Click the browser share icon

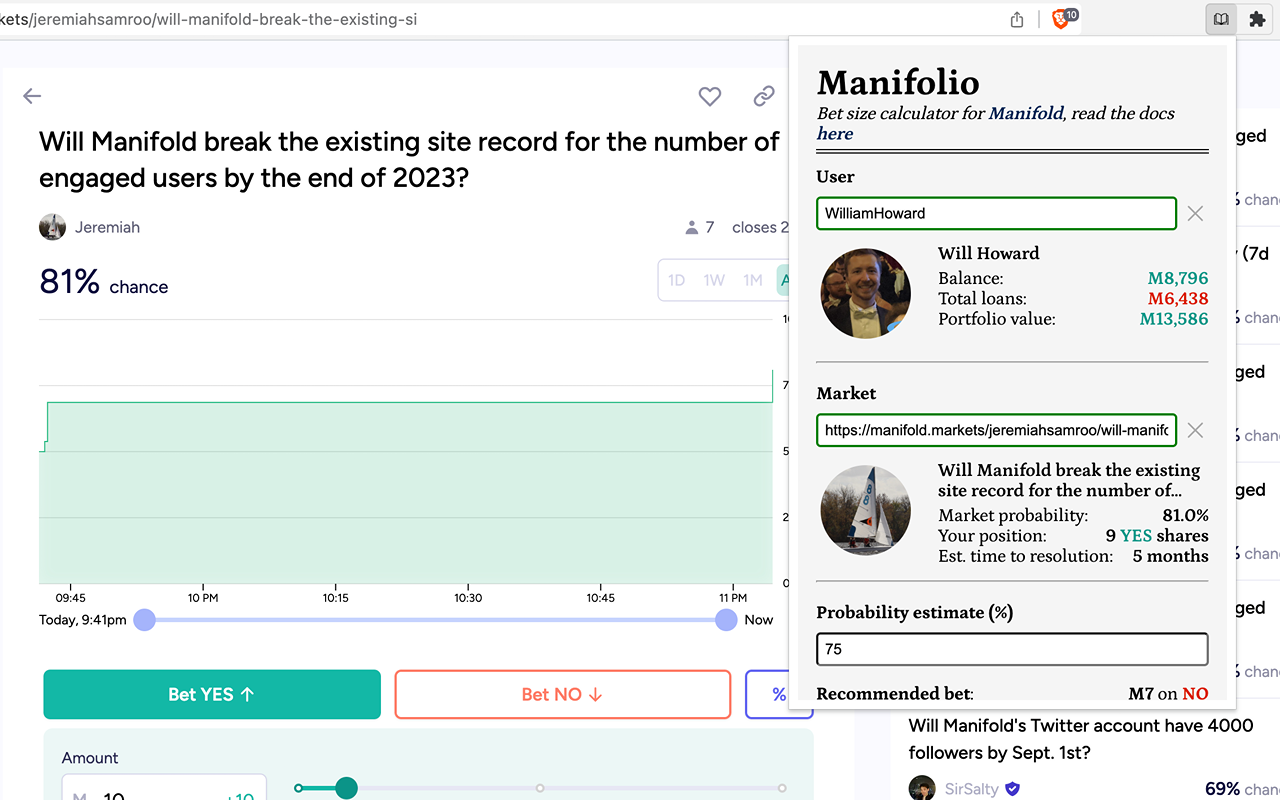[1017, 19]
